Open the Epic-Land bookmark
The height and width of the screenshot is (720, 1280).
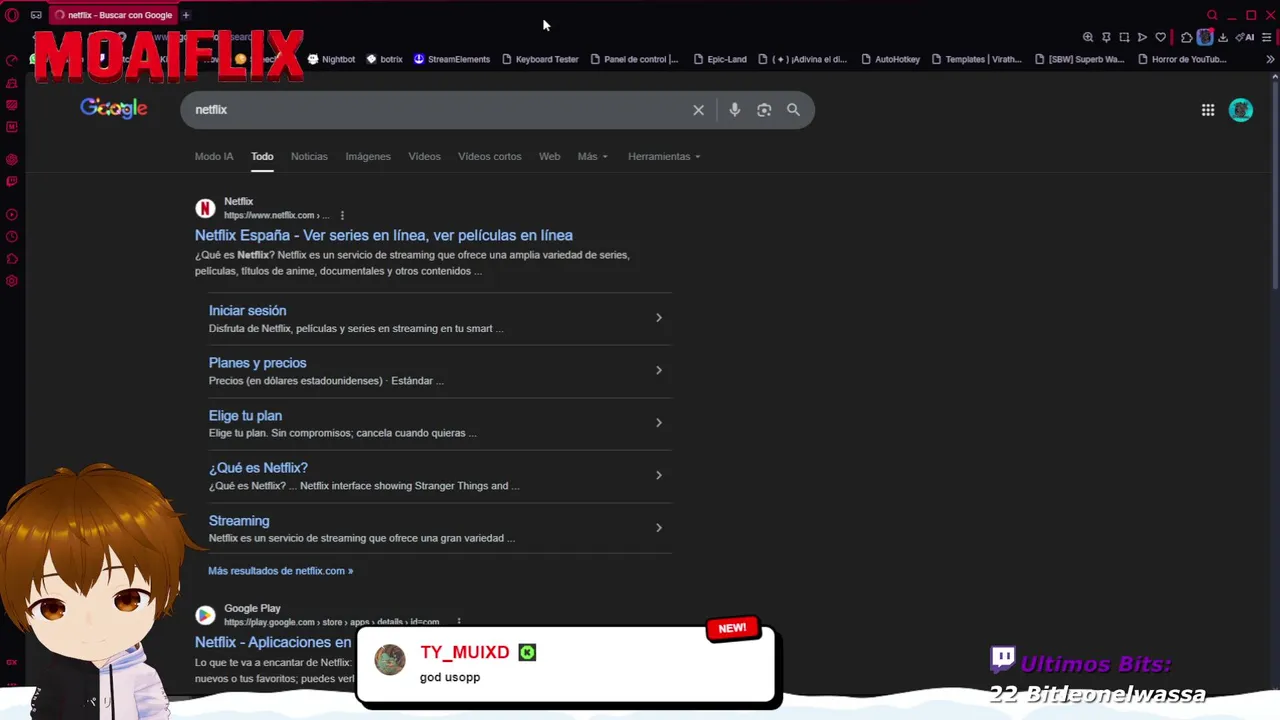click(720, 59)
